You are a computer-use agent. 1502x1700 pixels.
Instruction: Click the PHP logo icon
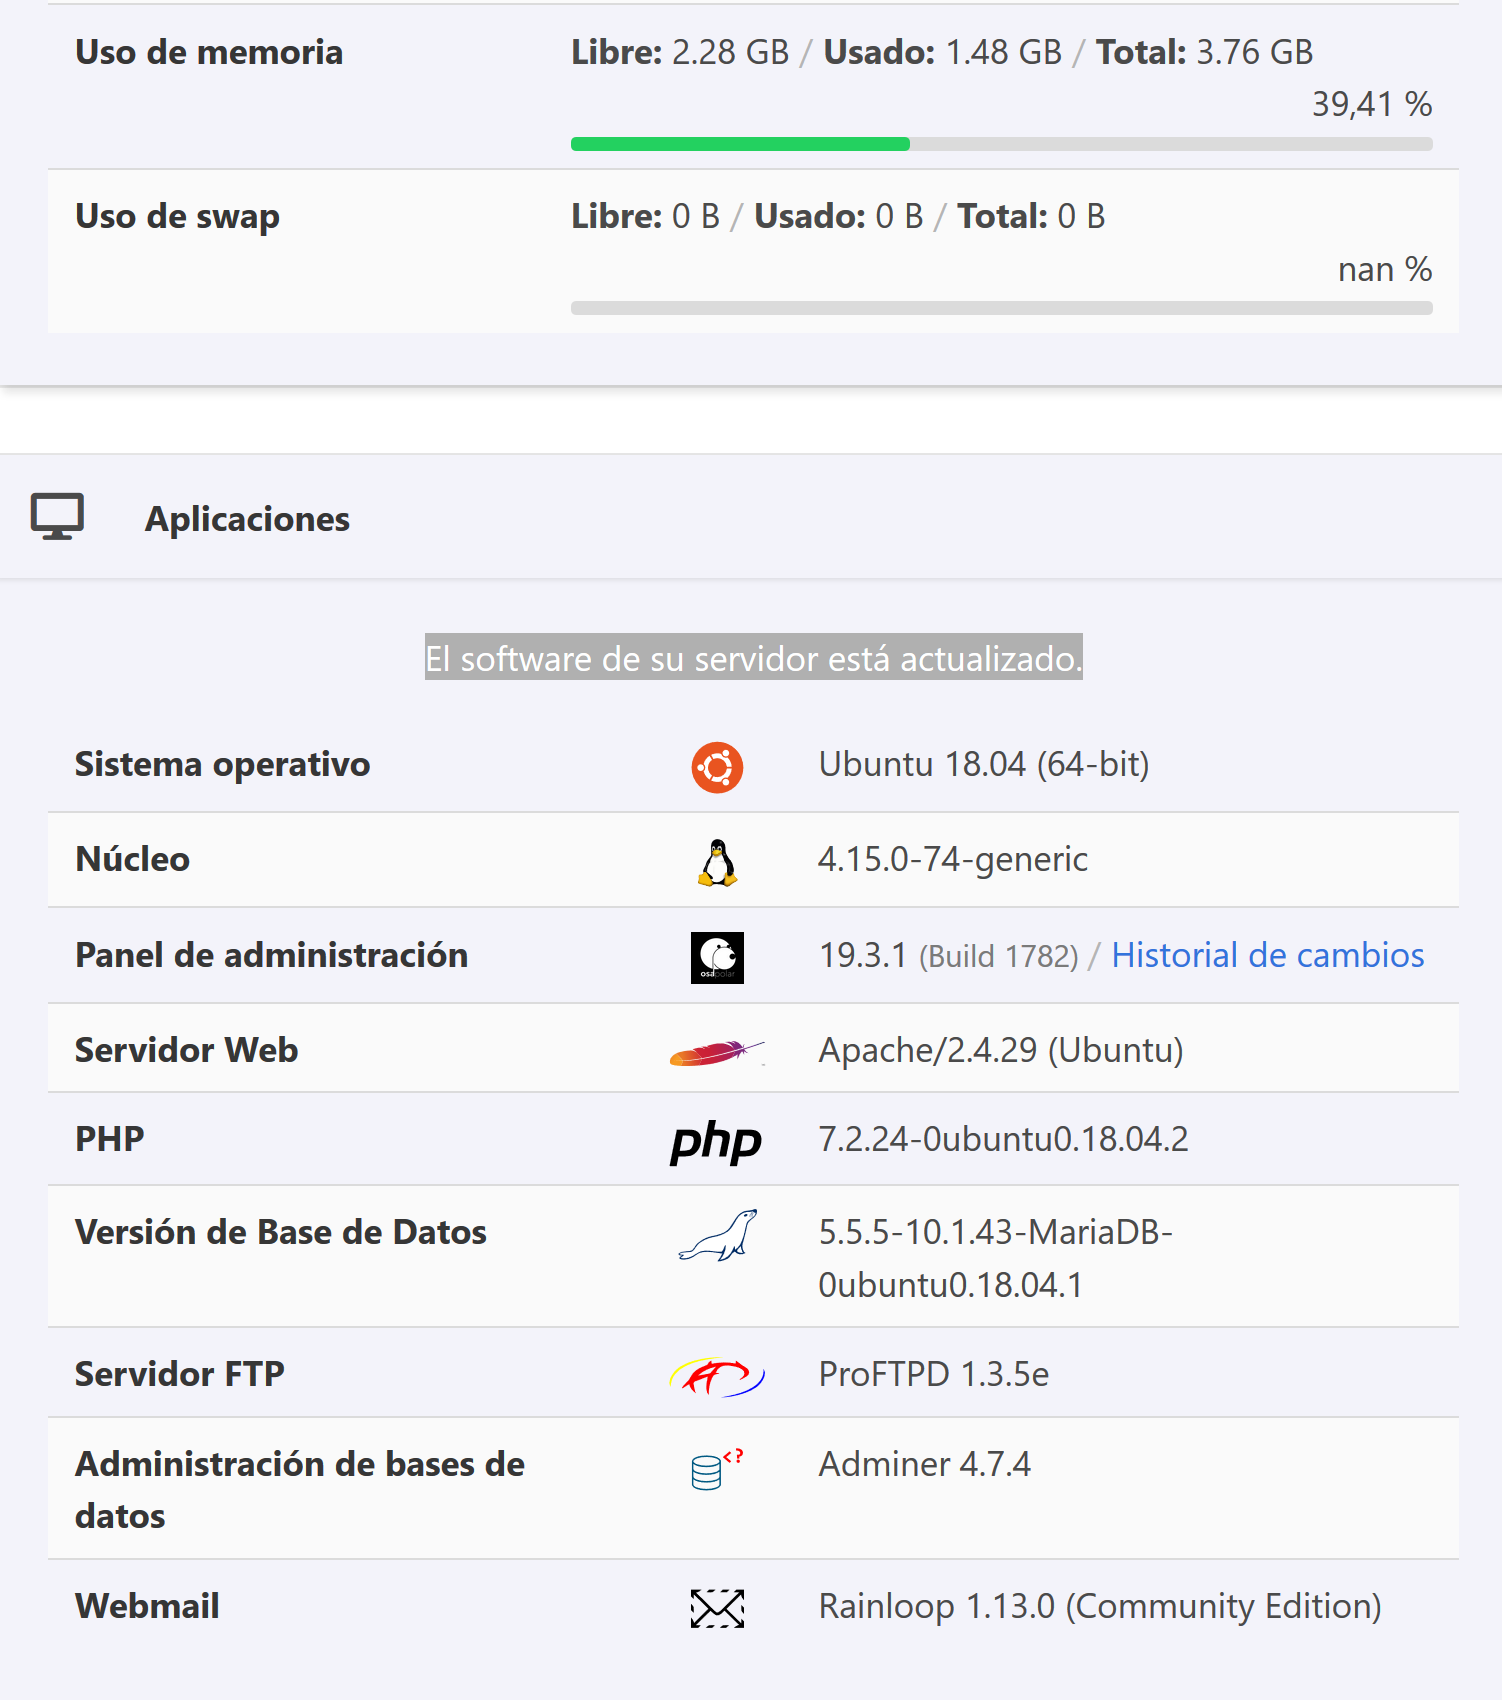click(716, 1141)
